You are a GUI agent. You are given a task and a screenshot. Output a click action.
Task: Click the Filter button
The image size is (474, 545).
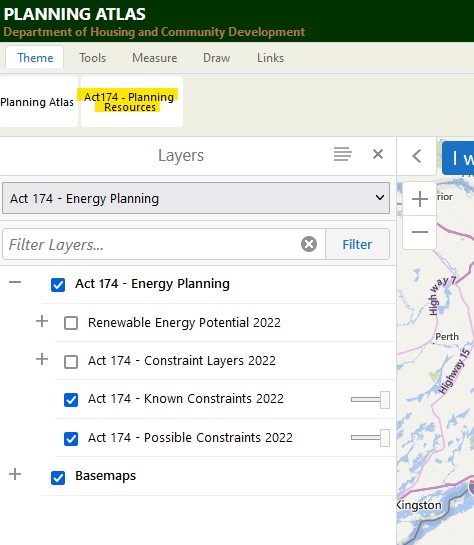click(x=357, y=244)
